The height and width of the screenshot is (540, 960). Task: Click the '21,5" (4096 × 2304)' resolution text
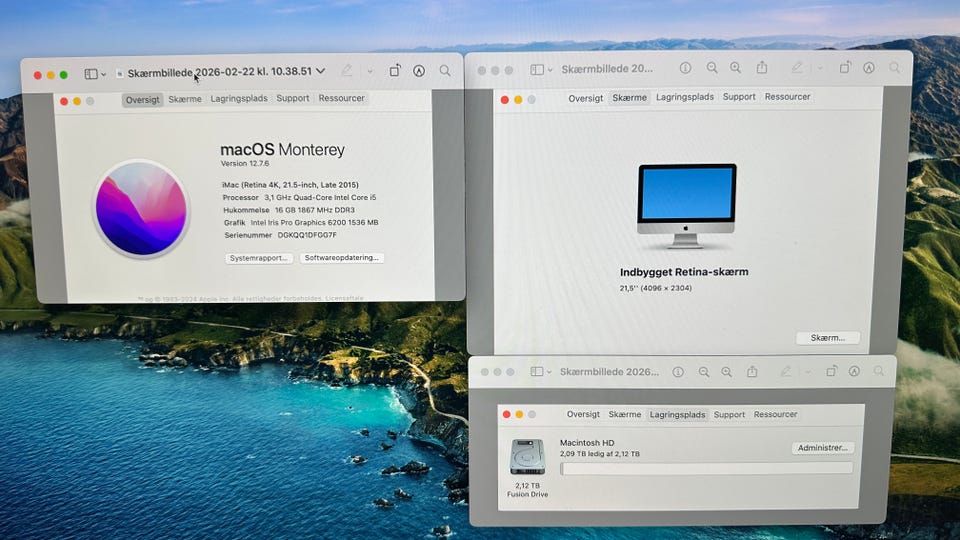pos(656,288)
